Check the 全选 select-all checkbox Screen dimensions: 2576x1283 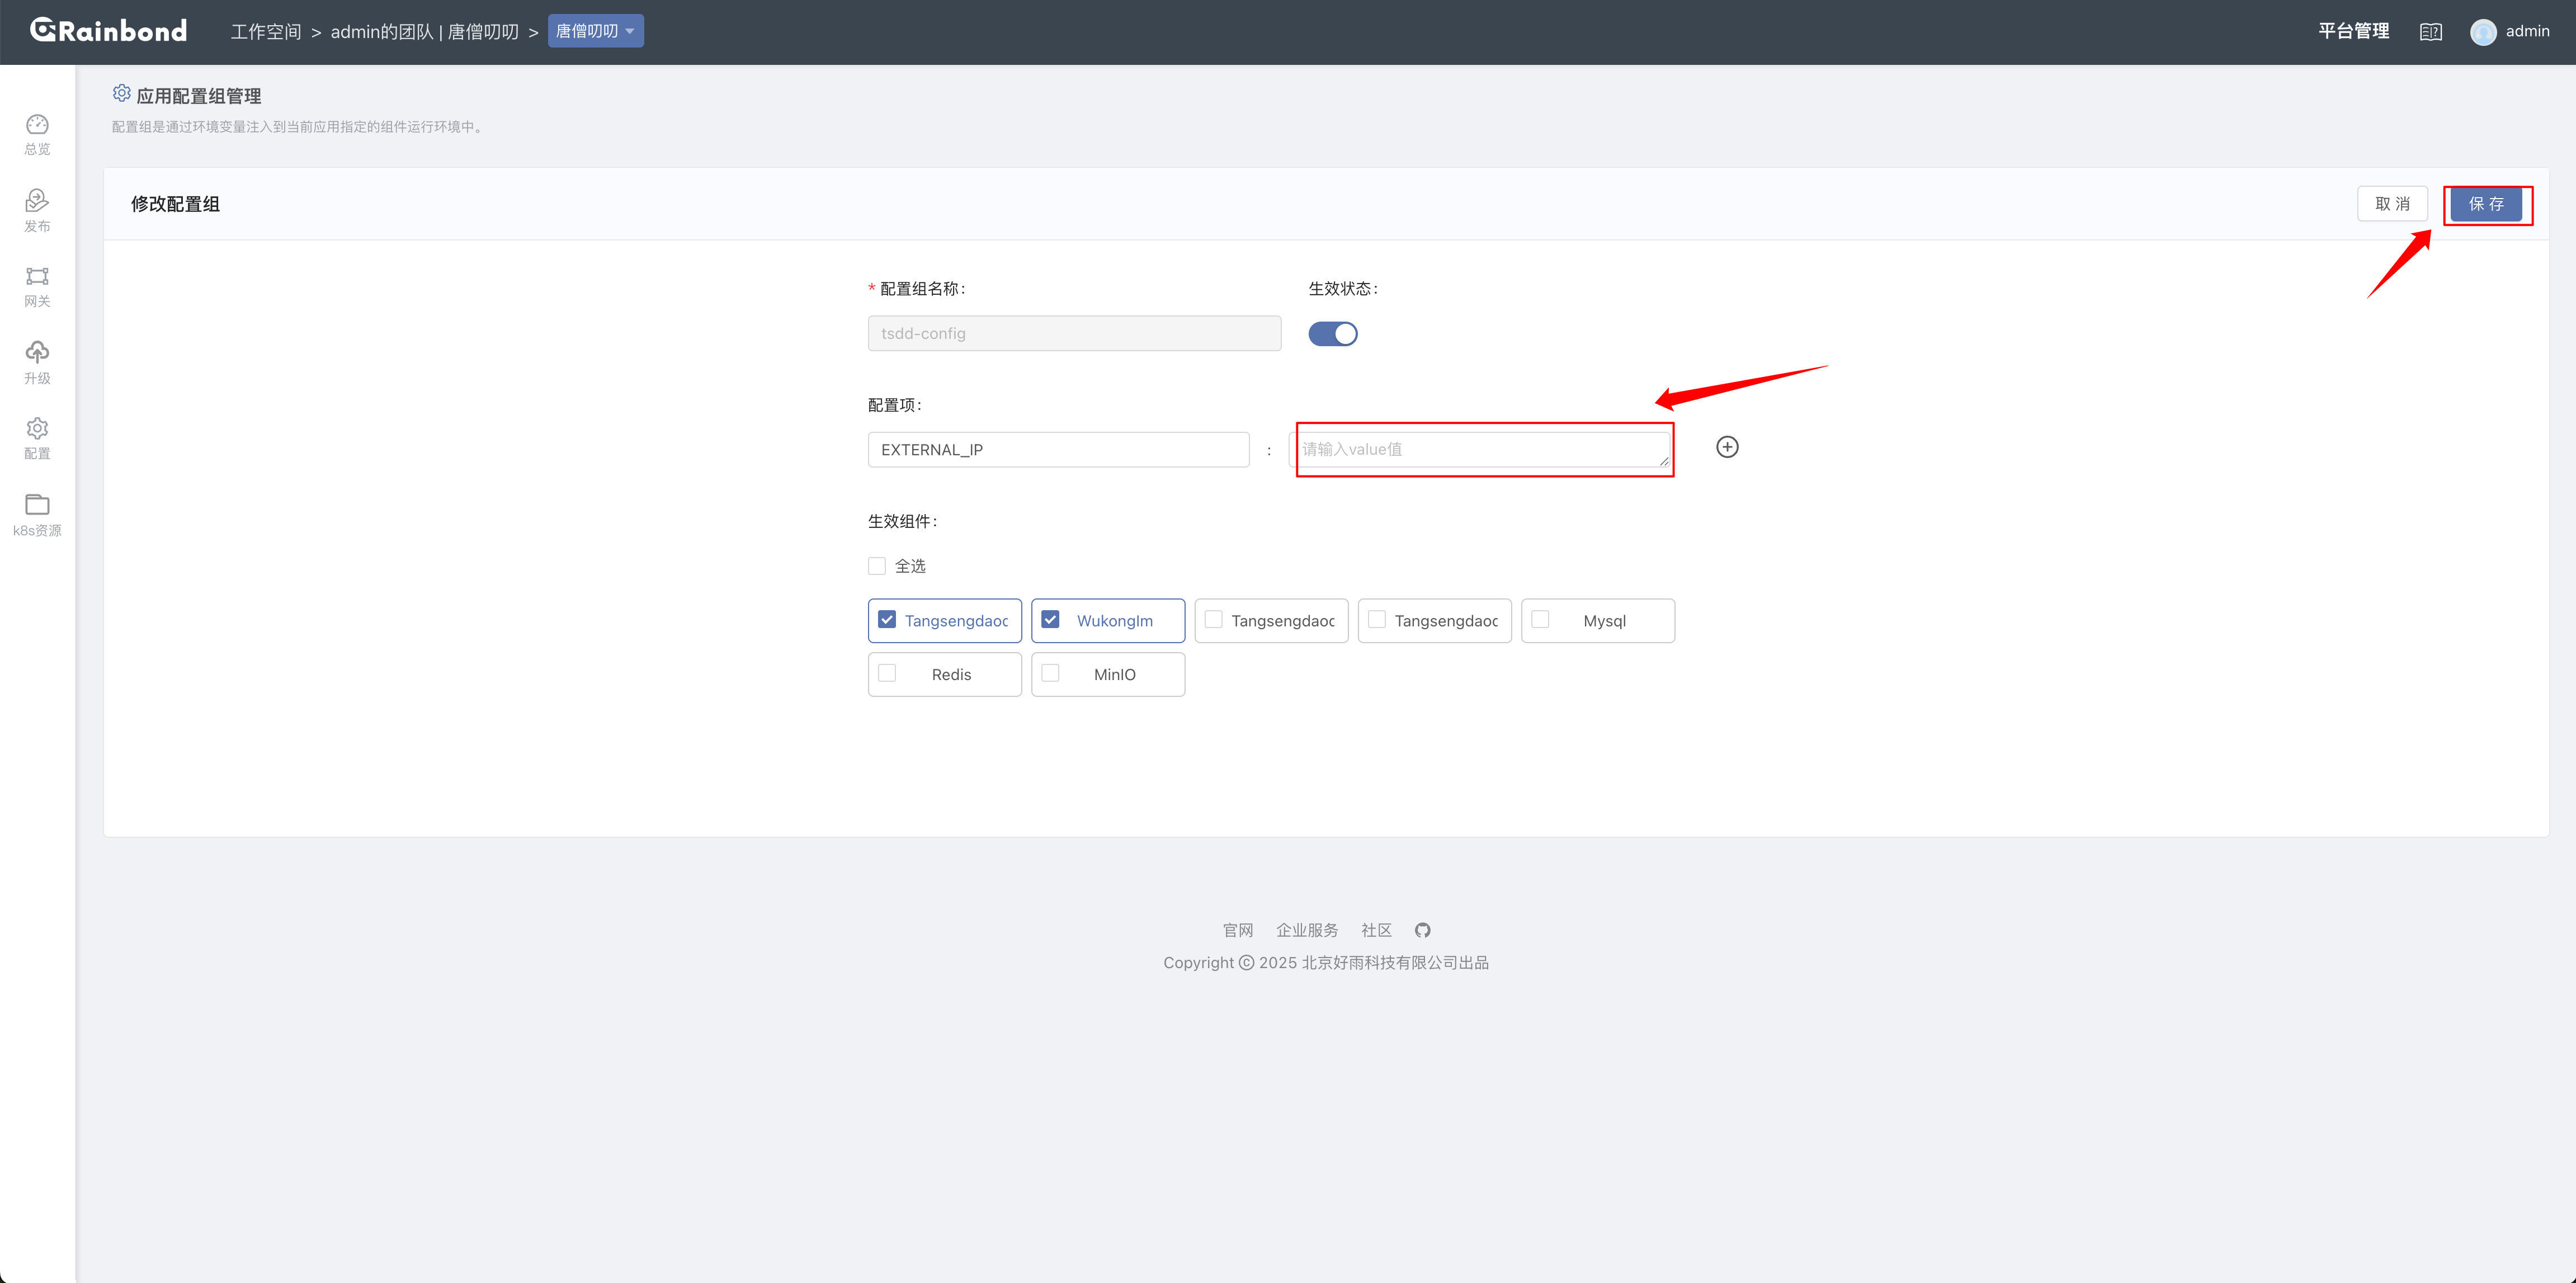(877, 566)
